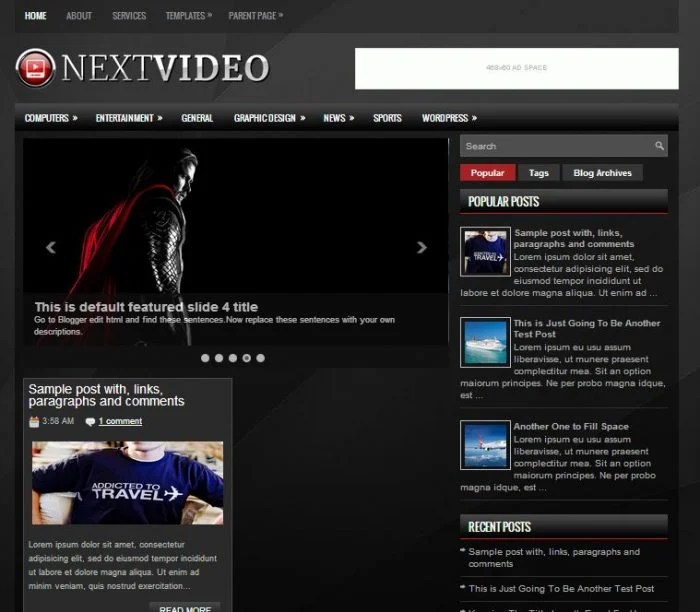Open the Entertainment category dropdown
This screenshot has width=700, height=612.
(x=129, y=118)
